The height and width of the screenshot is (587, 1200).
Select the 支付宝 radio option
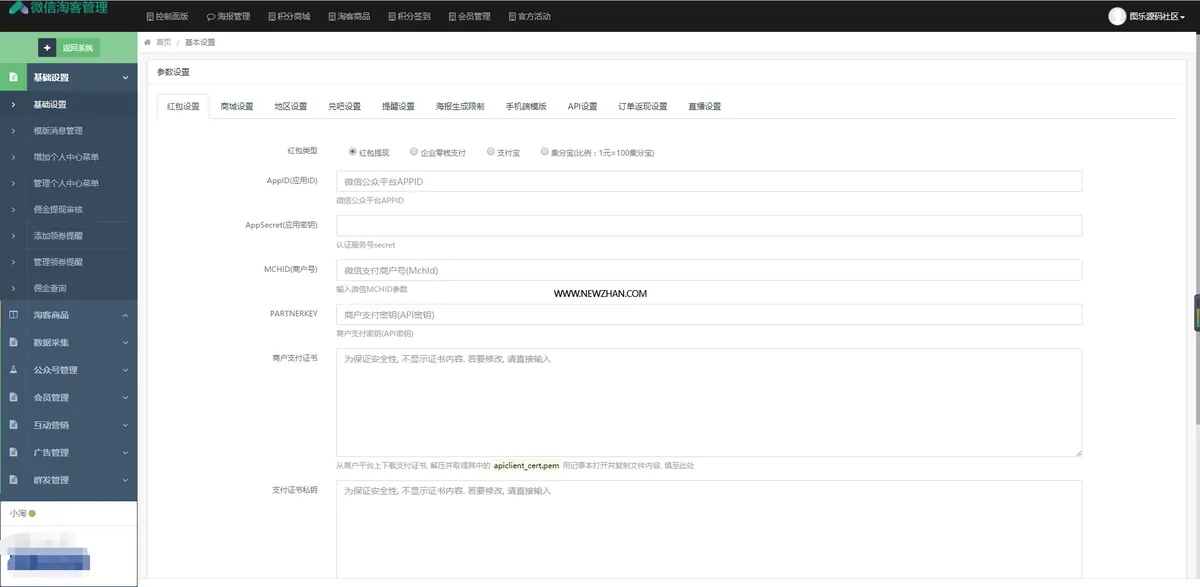[491, 152]
